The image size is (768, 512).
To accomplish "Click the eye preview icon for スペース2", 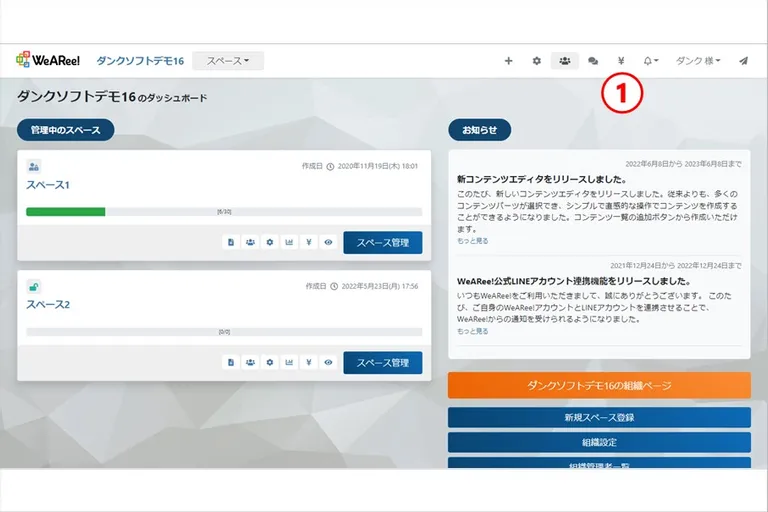I will [328, 362].
